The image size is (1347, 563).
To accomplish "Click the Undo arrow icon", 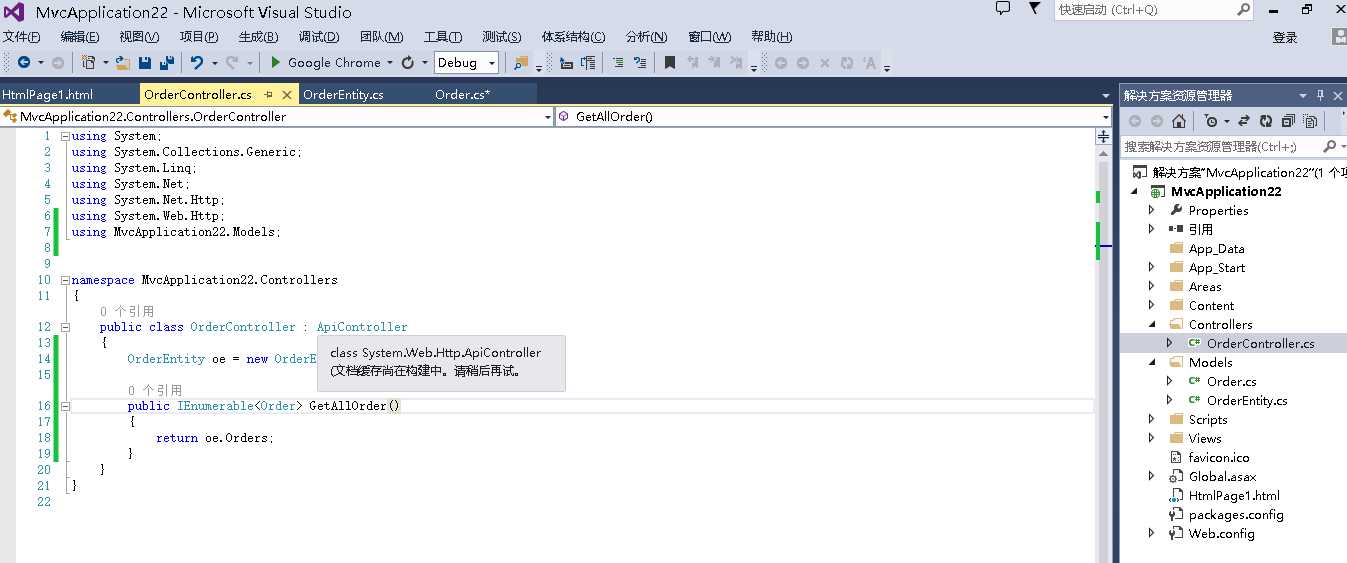I will [197, 62].
